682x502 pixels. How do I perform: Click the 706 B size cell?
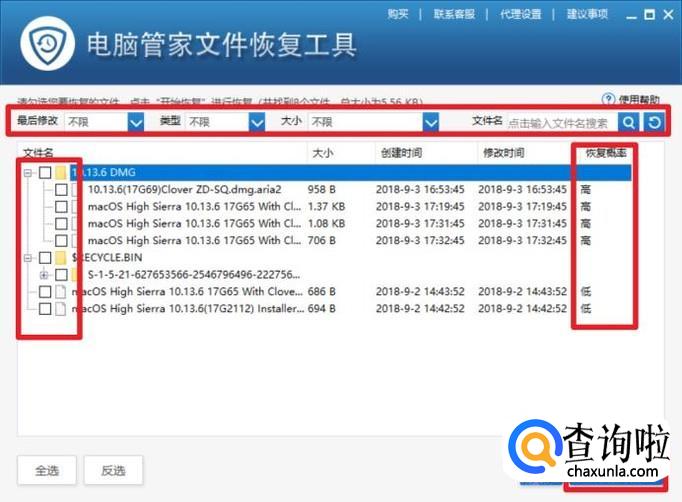321,241
